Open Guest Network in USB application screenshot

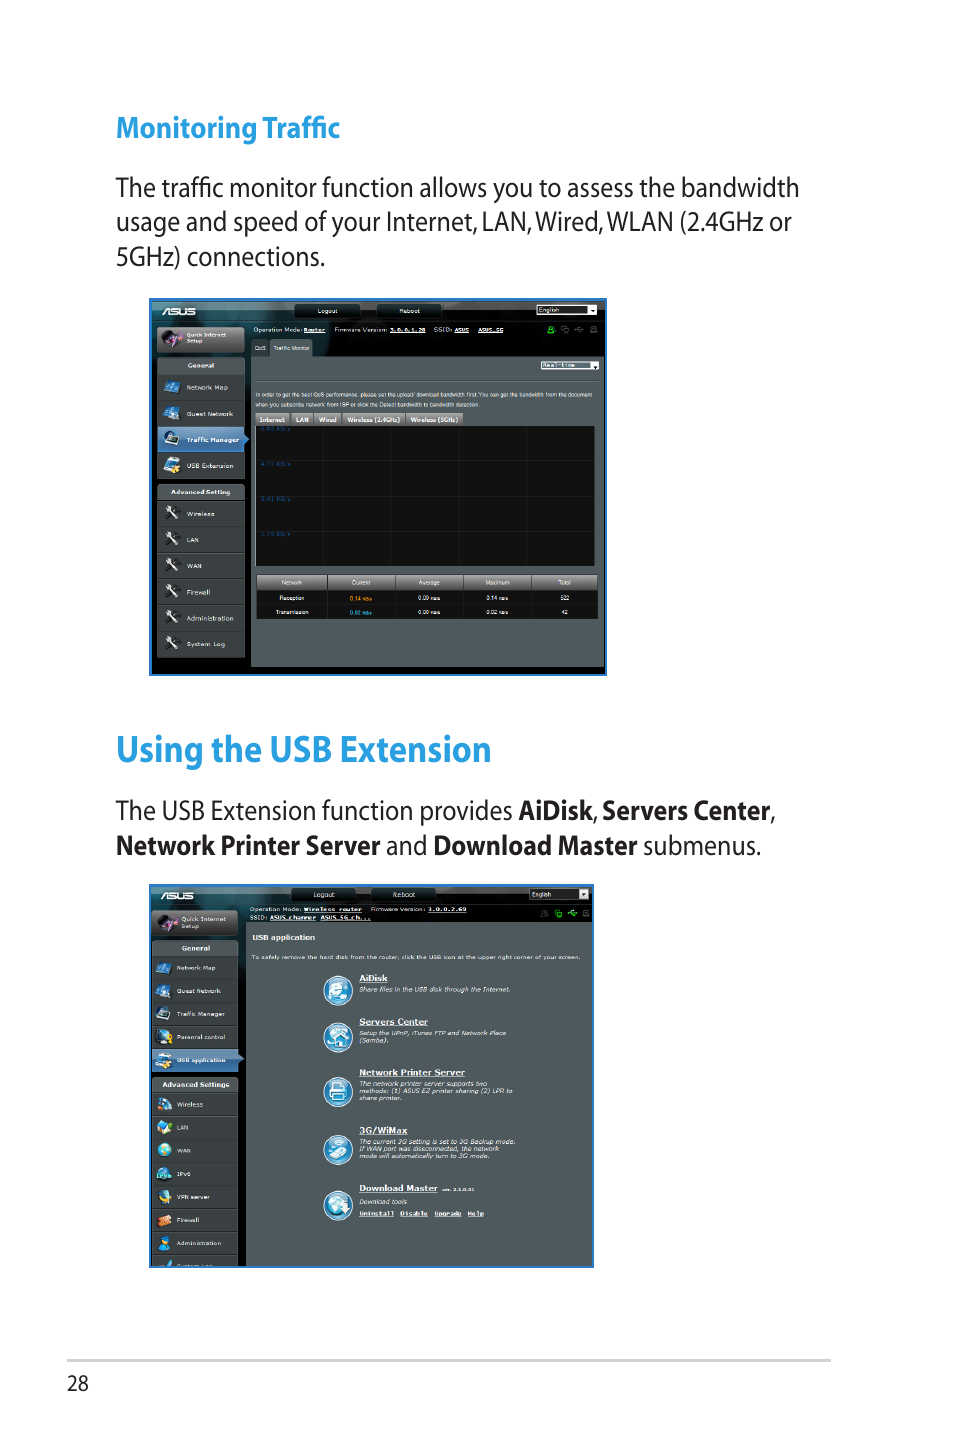click(195, 990)
